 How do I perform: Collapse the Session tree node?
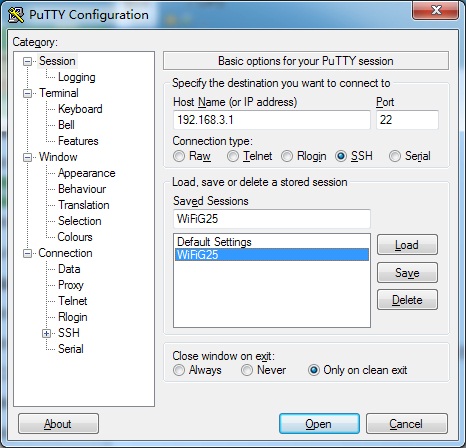pyautogui.click(x=27, y=61)
